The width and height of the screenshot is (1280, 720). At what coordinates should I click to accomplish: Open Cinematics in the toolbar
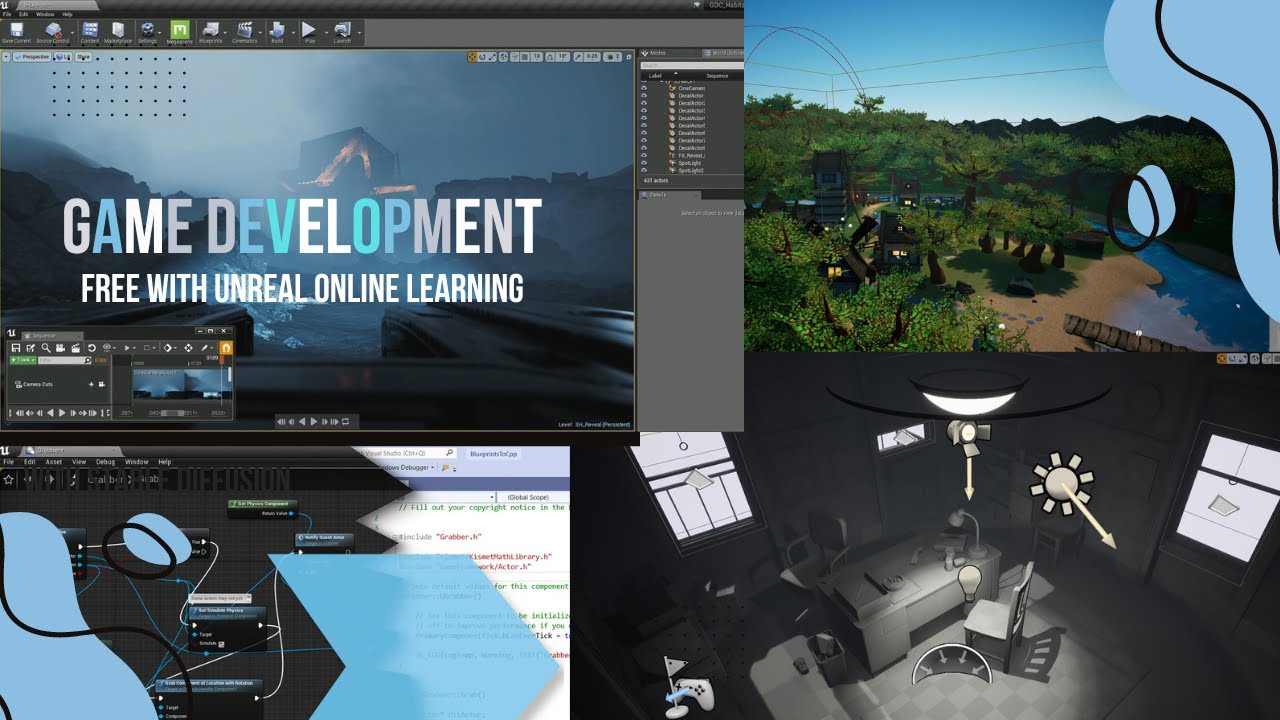point(244,31)
